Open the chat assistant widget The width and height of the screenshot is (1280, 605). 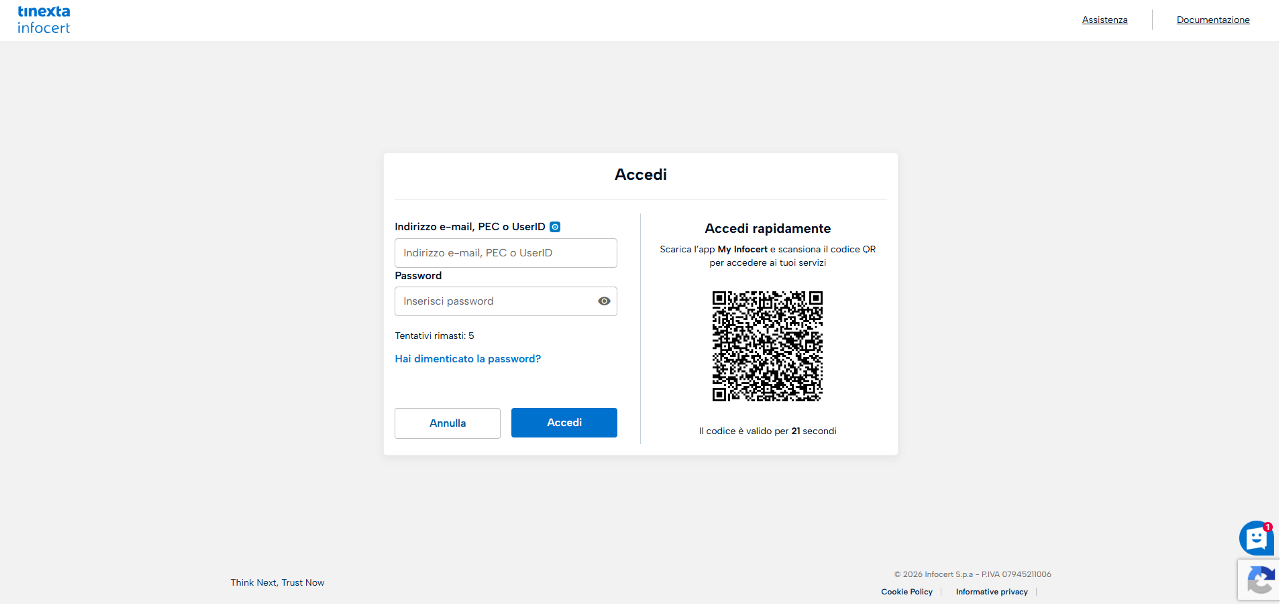tap(1256, 539)
